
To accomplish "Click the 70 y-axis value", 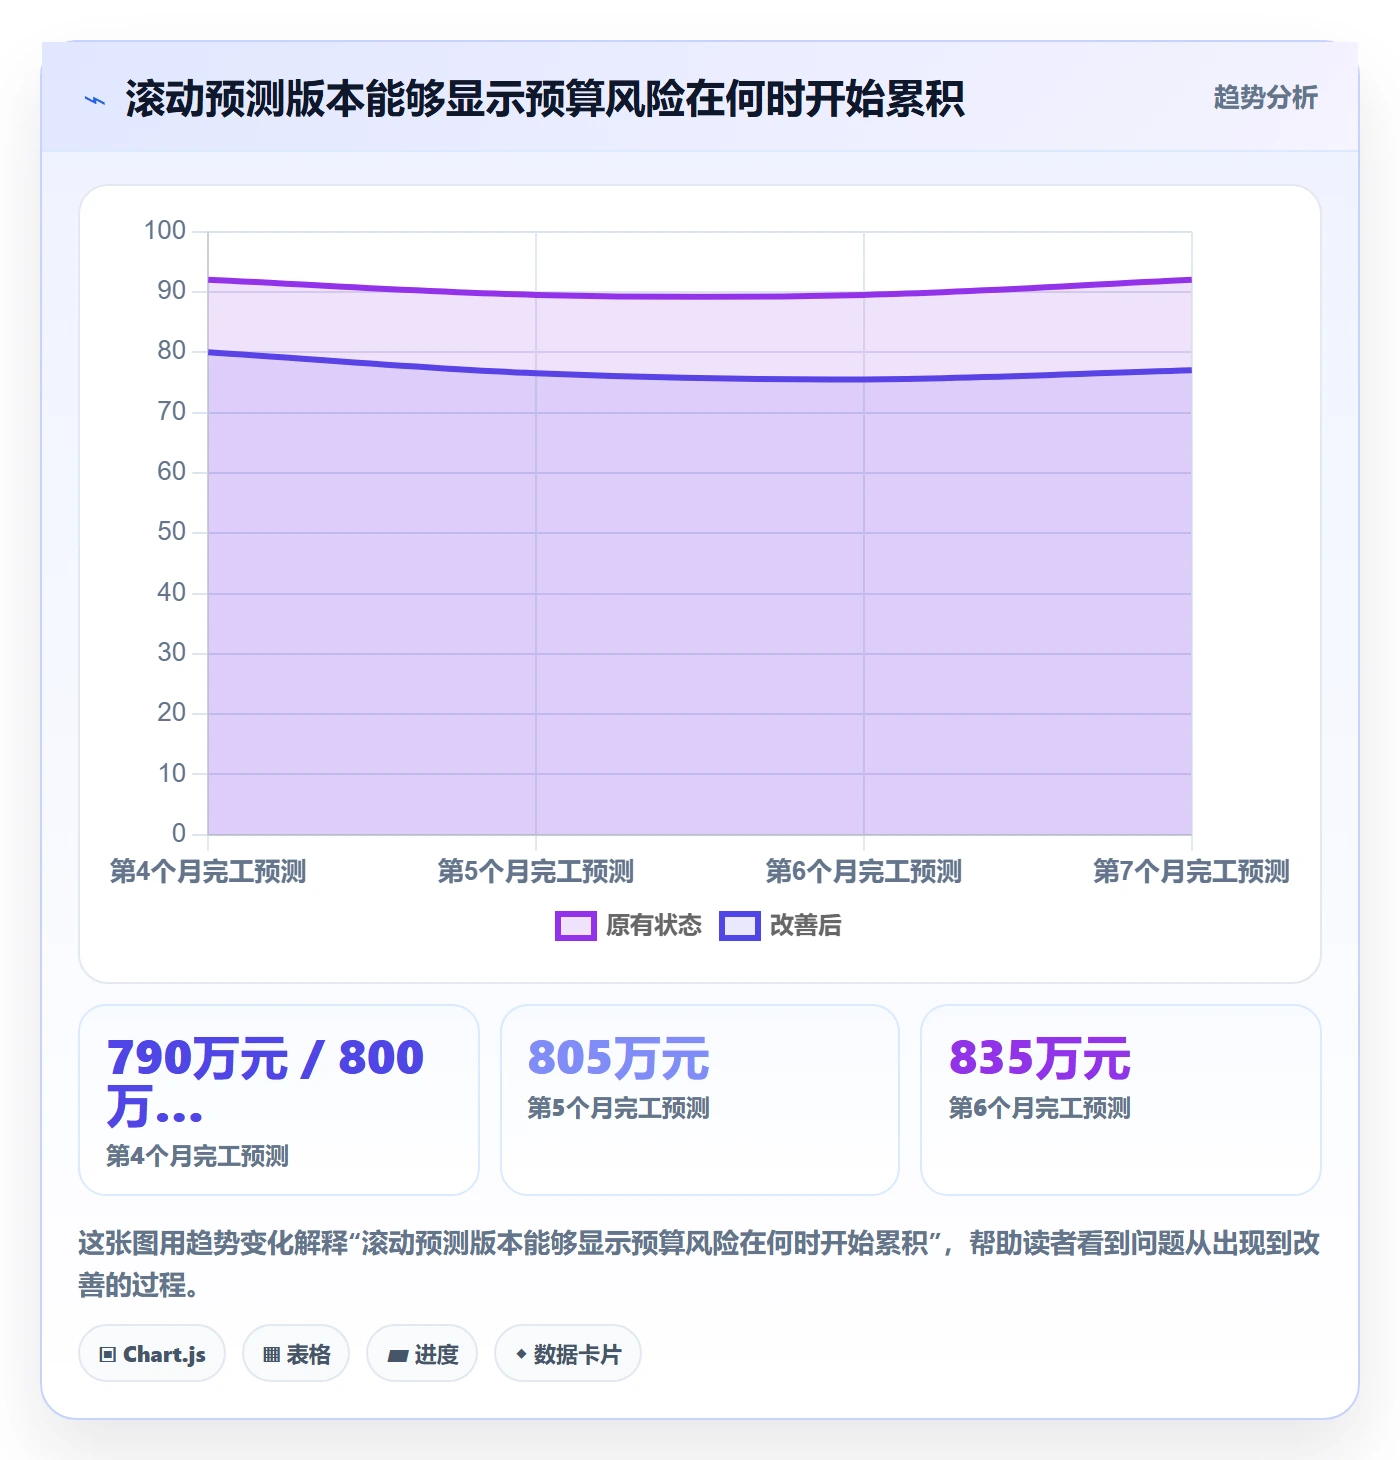I will click(172, 412).
